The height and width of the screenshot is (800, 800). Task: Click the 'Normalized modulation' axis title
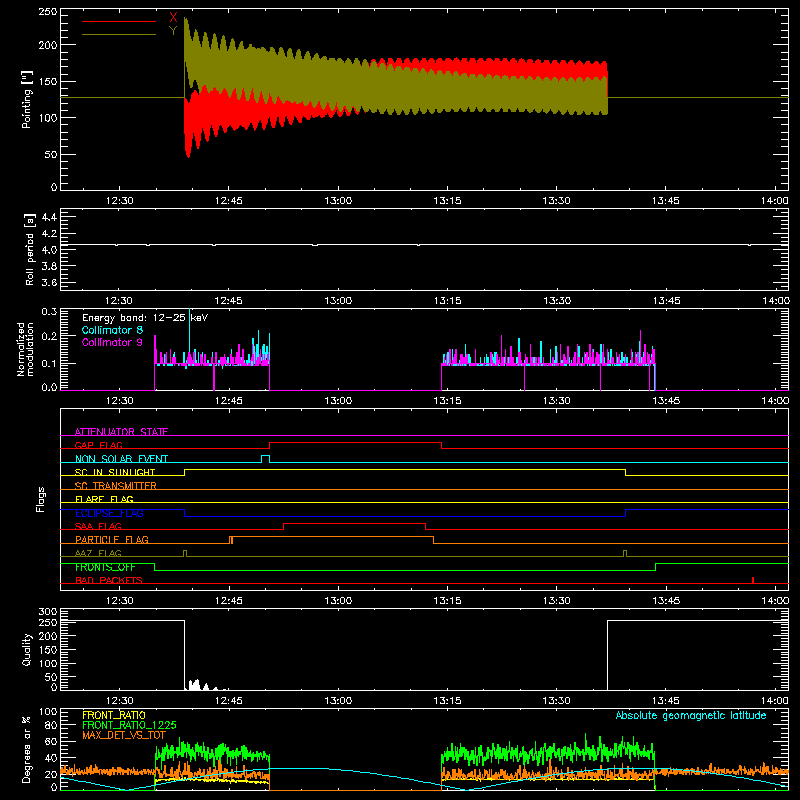(x=26, y=349)
